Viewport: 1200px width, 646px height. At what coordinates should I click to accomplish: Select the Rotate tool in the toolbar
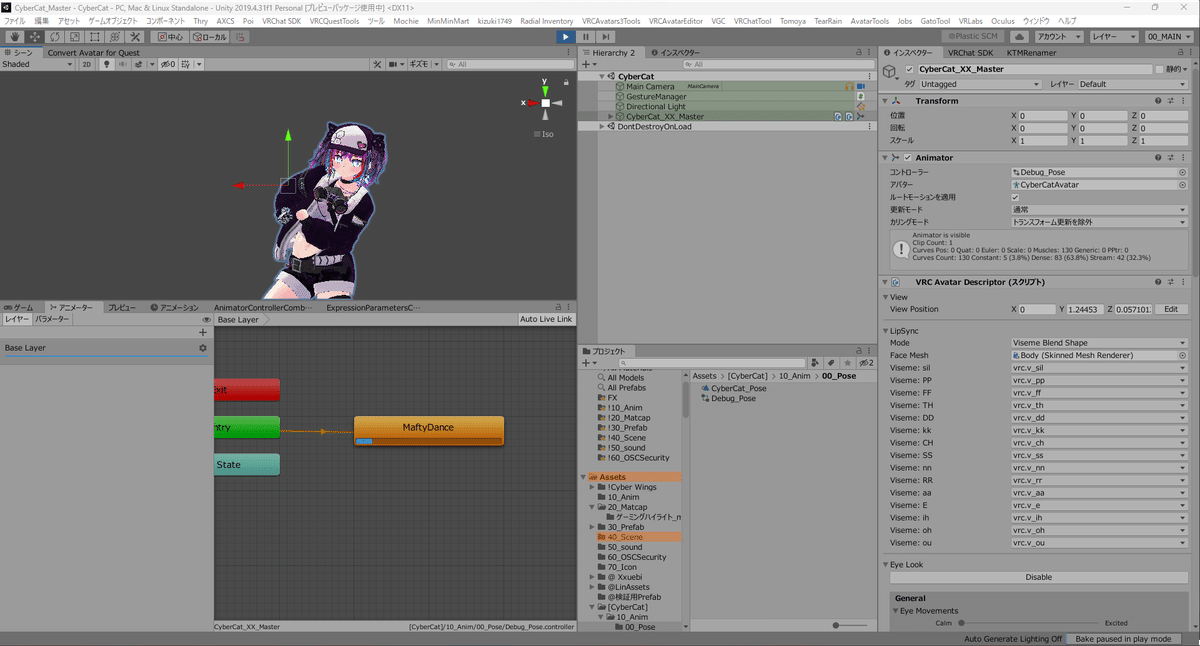coord(55,37)
